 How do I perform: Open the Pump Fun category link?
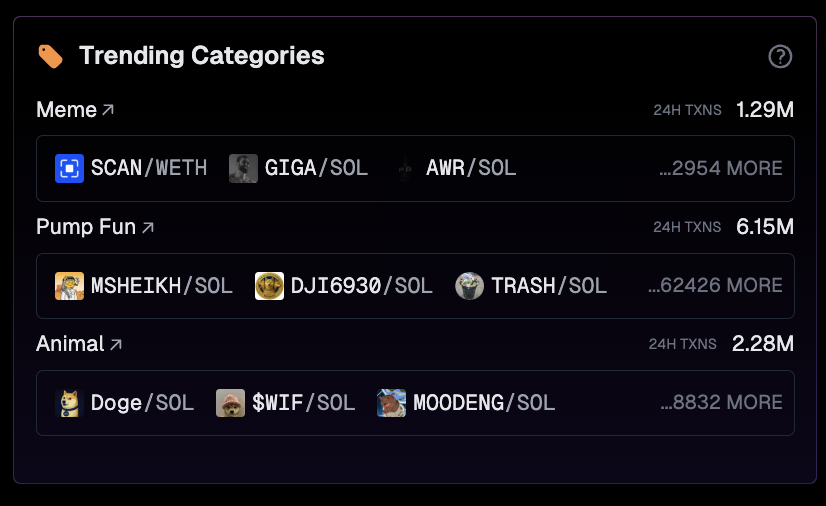[x=95, y=227]
